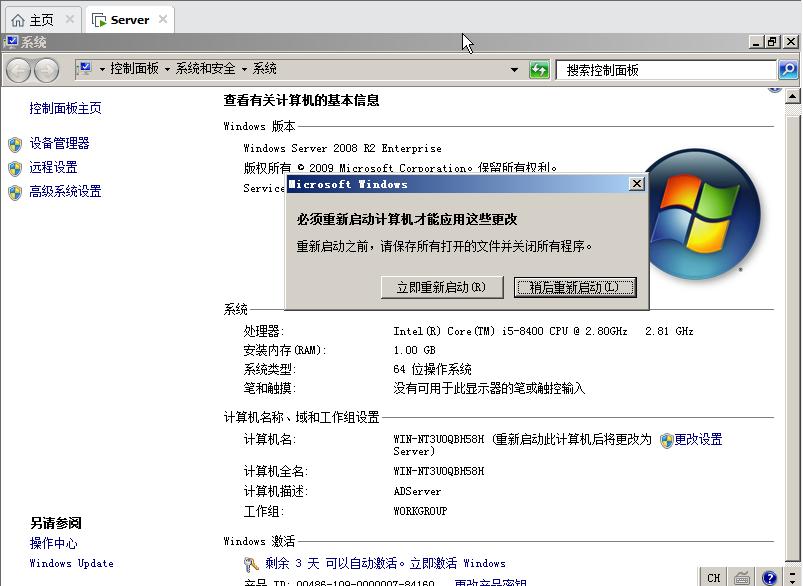
Task: Click the ADServer description text
Action: point(417,492)
